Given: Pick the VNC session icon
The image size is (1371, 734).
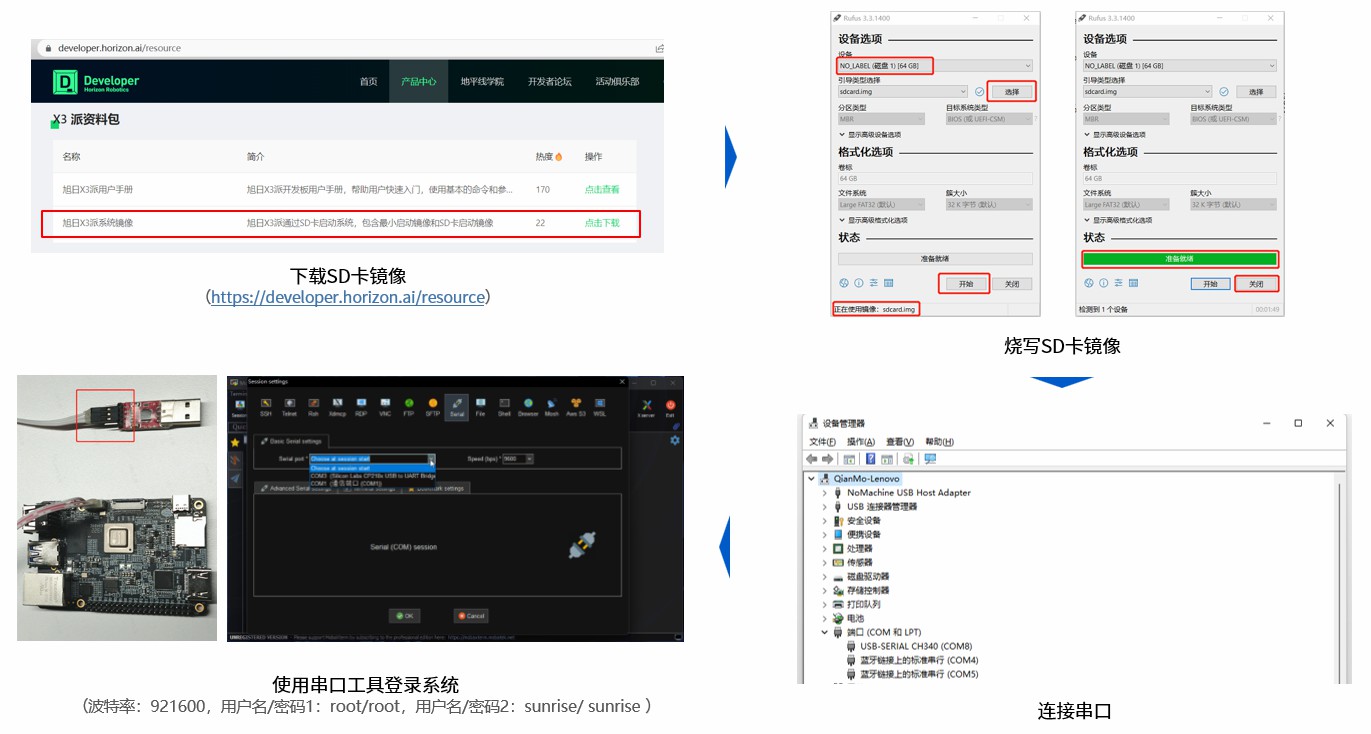Looking at the screenshot, I should (x=384, y=406).
